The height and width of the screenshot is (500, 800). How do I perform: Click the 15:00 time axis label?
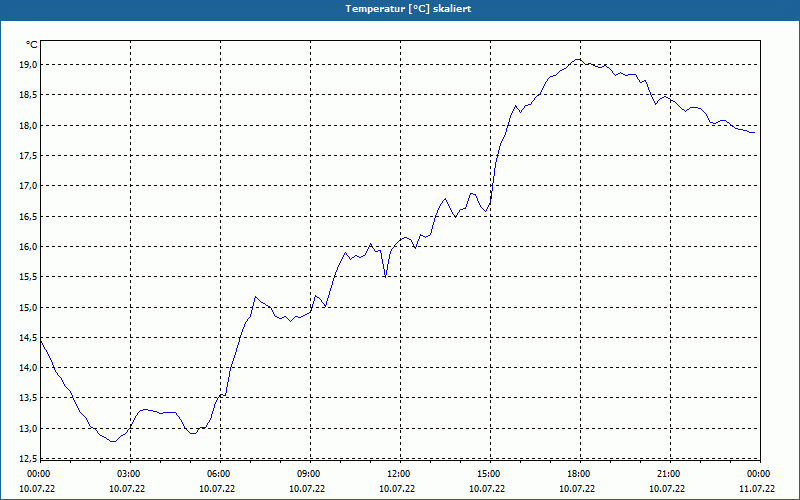coord(490,474)
